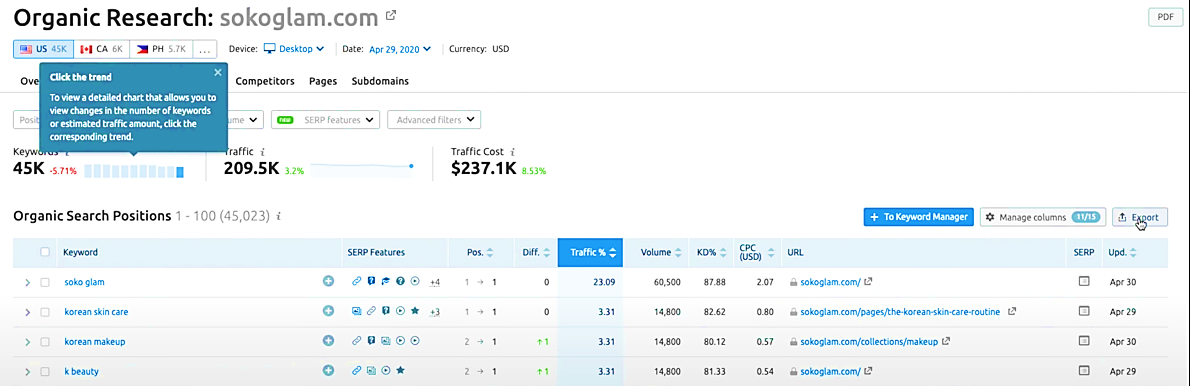View SERP snapshot icon for korean makeup
Viewport: 1190px width, 386px height.
[1084, 341]
